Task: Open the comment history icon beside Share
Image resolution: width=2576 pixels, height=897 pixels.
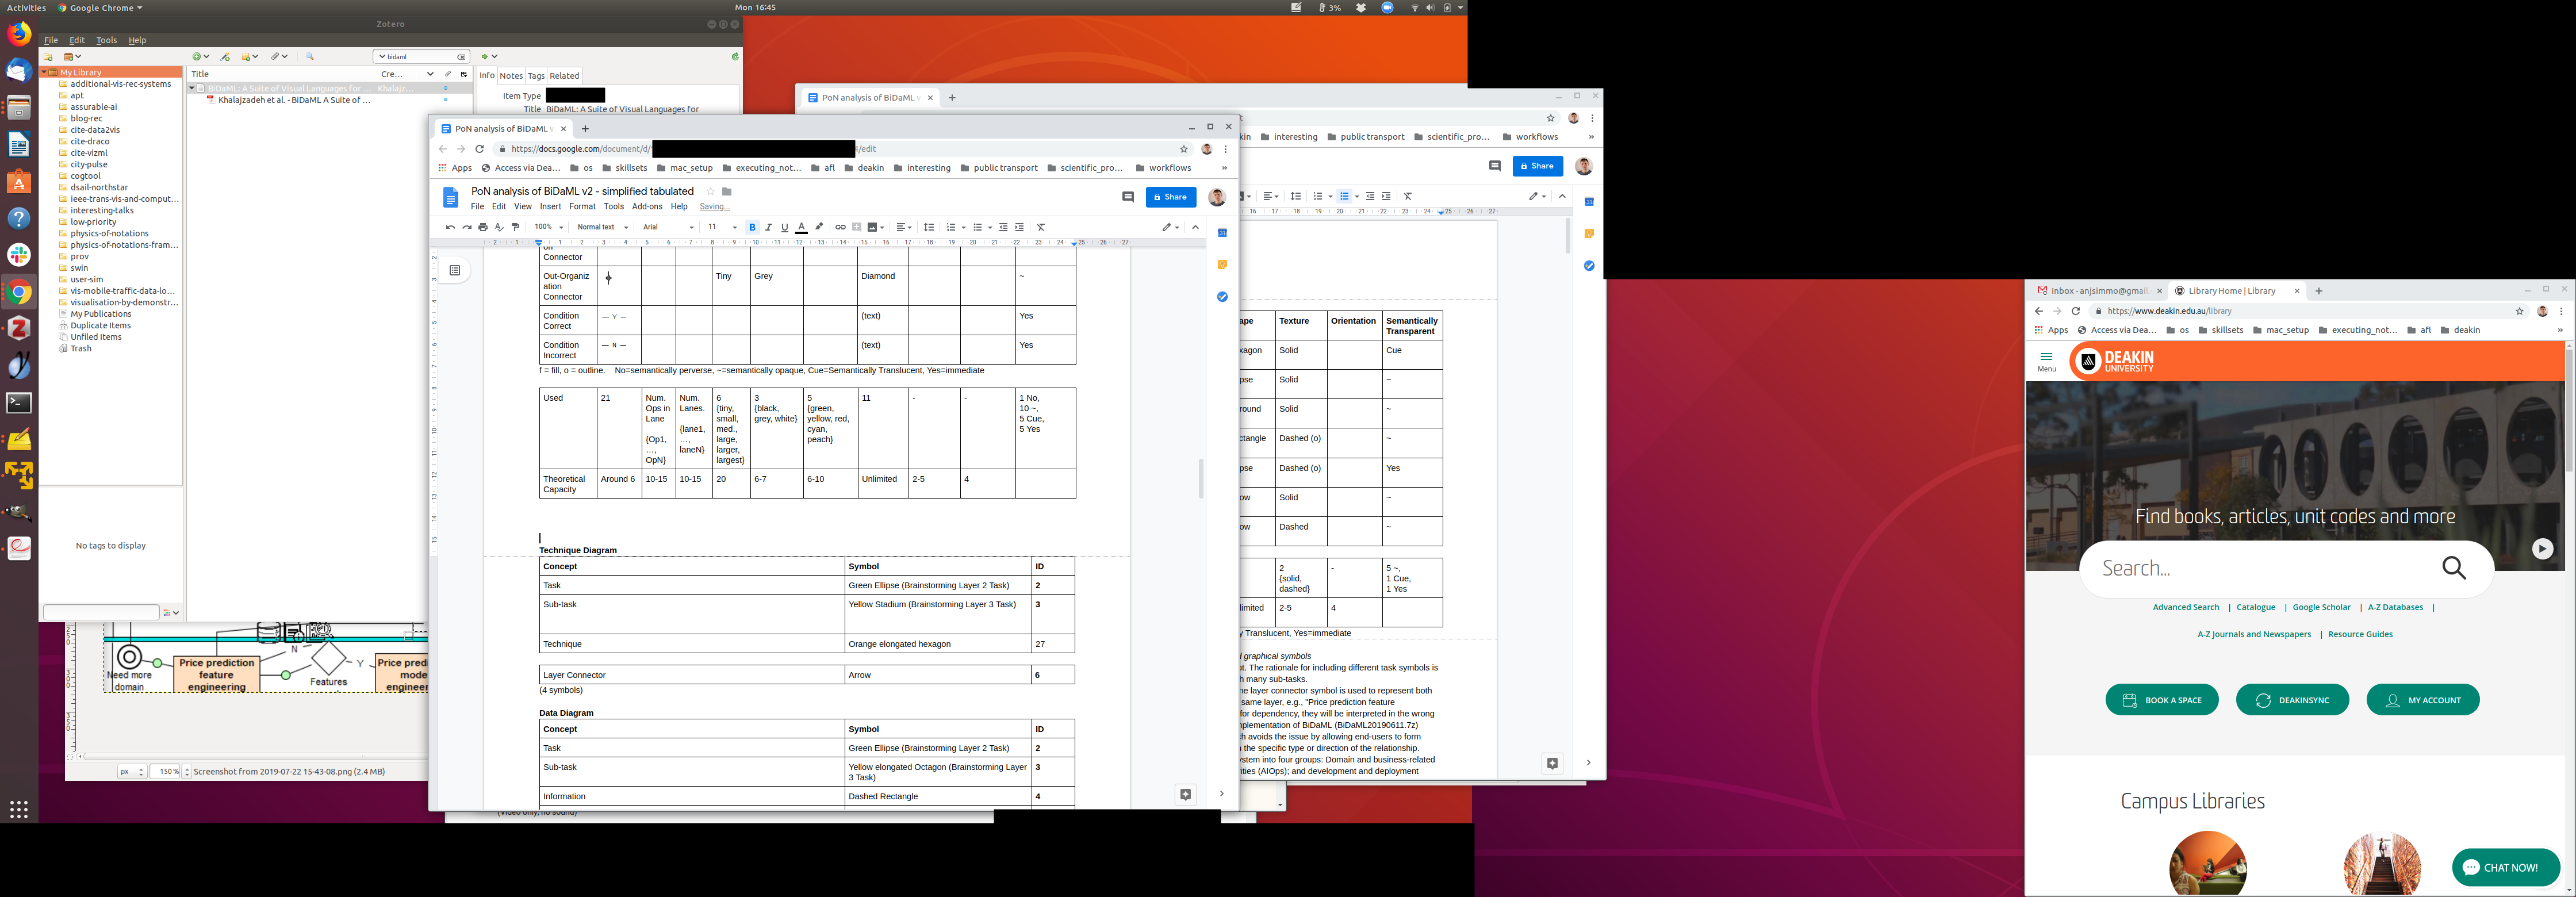Action: (x=1128, y=197)
